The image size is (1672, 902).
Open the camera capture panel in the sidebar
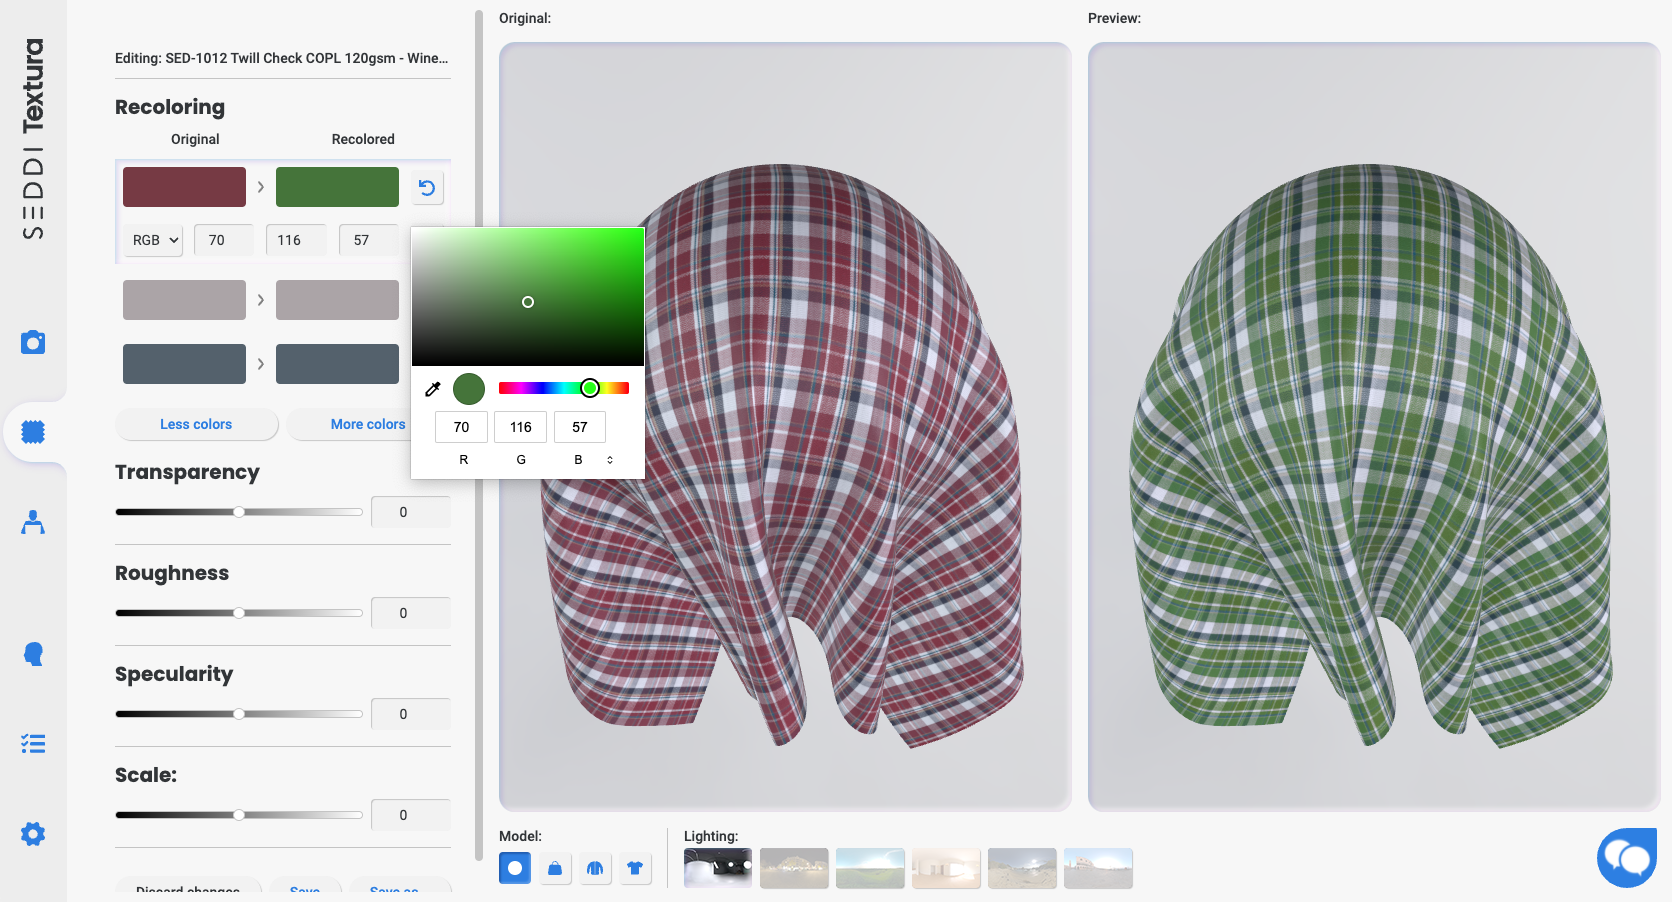pyautogui.click(x=33, y=342)
